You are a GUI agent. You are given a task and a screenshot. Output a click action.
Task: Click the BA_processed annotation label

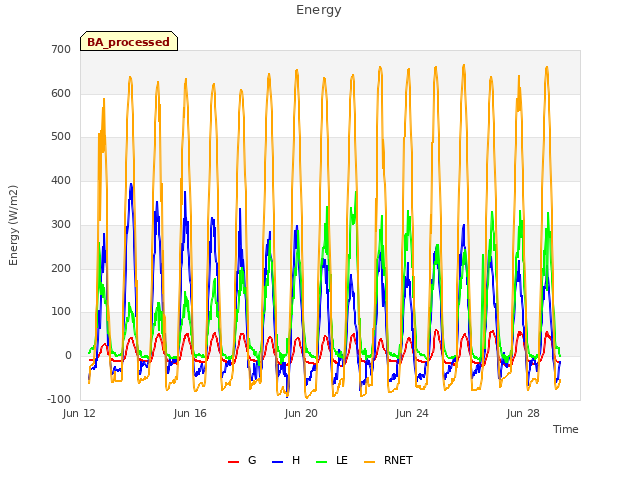click(129, 41)
